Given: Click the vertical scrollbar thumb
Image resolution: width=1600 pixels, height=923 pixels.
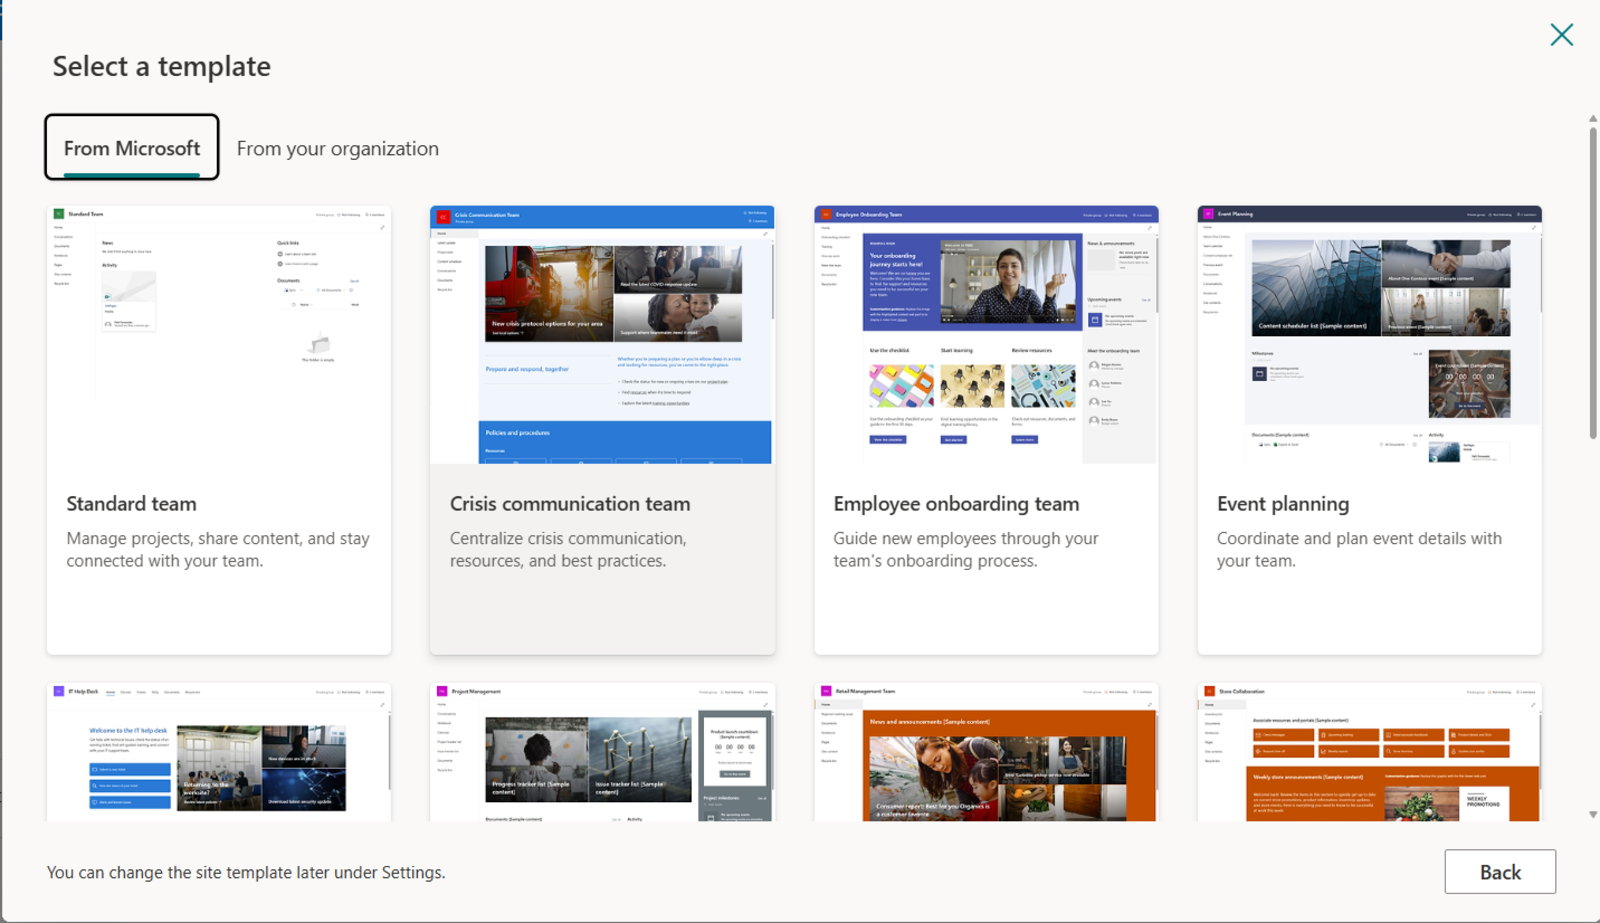Looking at the screenshot, I should click(1592, 280).
